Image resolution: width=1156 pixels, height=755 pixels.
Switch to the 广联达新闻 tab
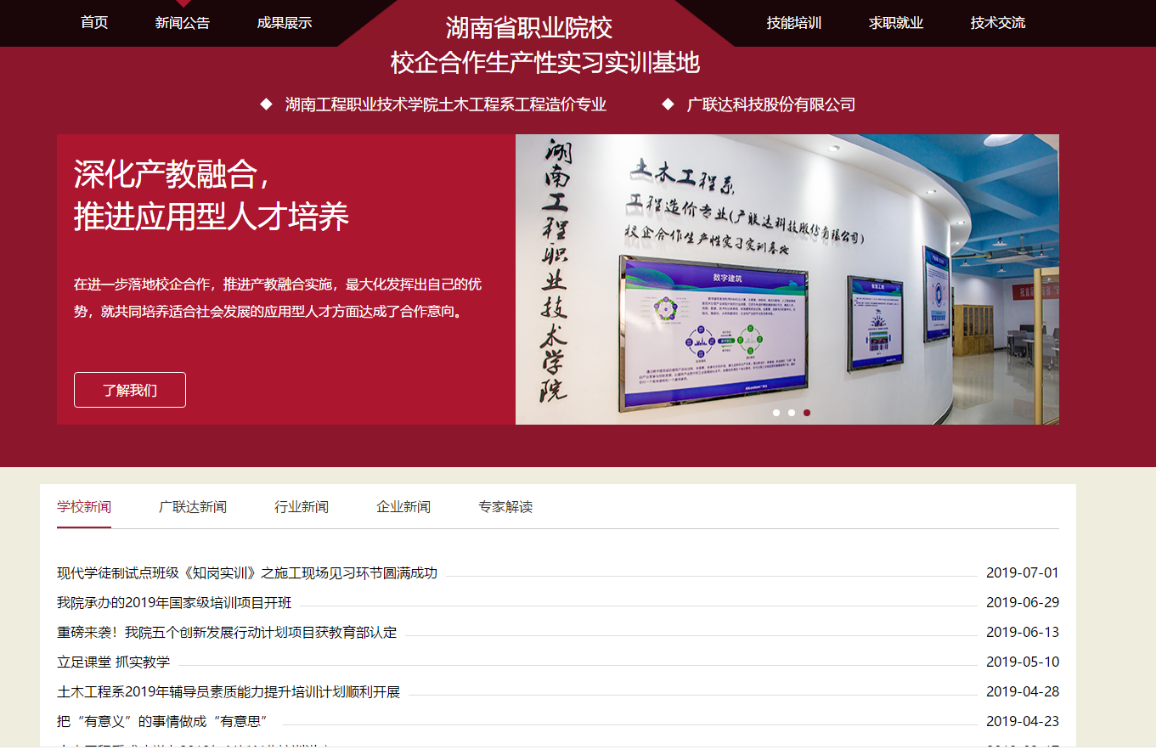tap(193, 507)
